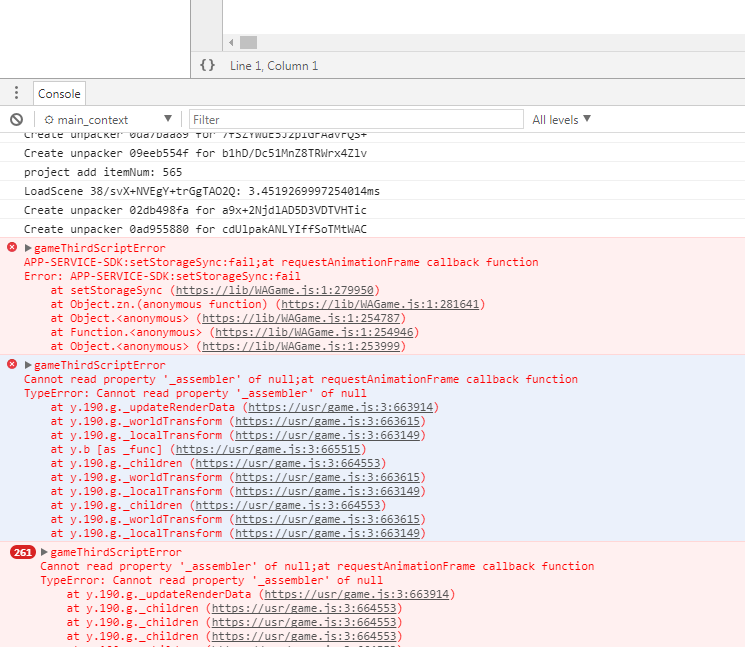
Task: Click the error icon of the blue-highlighted error
Action: tap(12, 364)
